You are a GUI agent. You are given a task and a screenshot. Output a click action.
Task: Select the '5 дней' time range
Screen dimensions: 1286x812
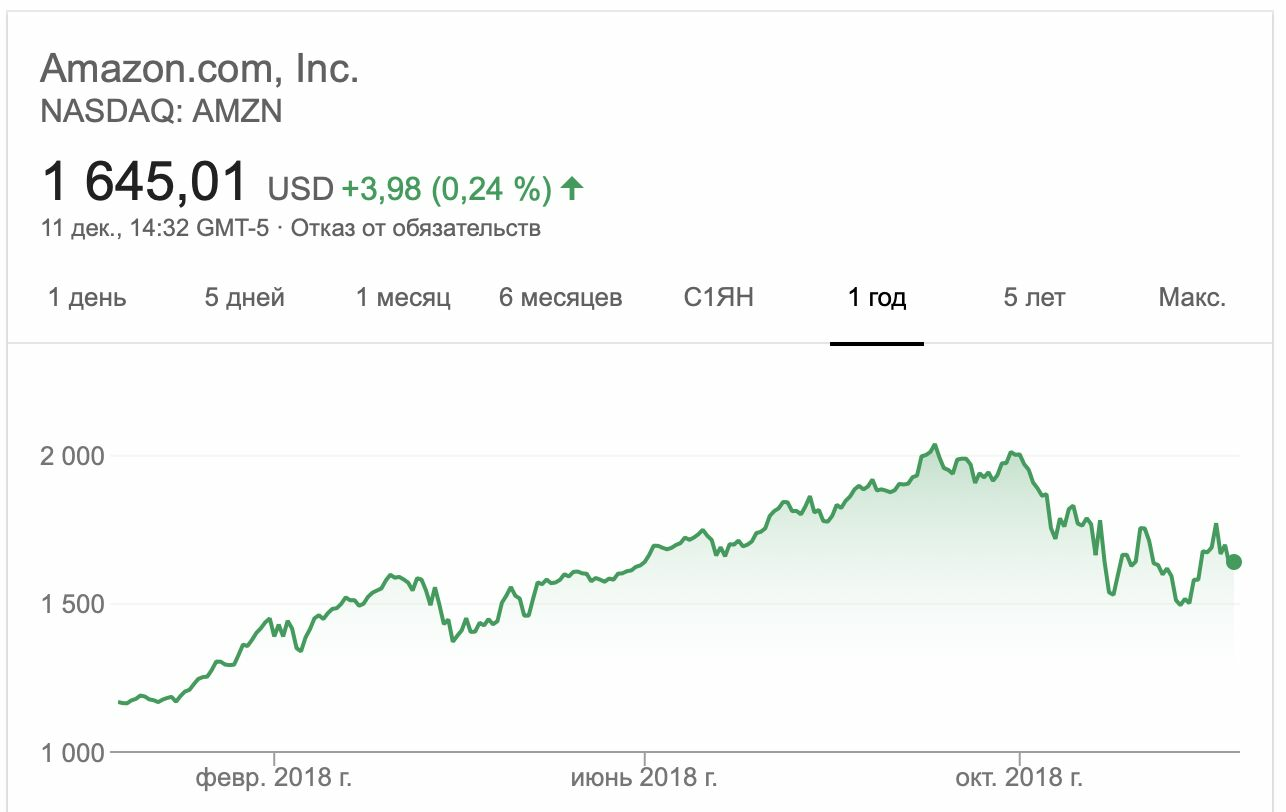point(245,298)
